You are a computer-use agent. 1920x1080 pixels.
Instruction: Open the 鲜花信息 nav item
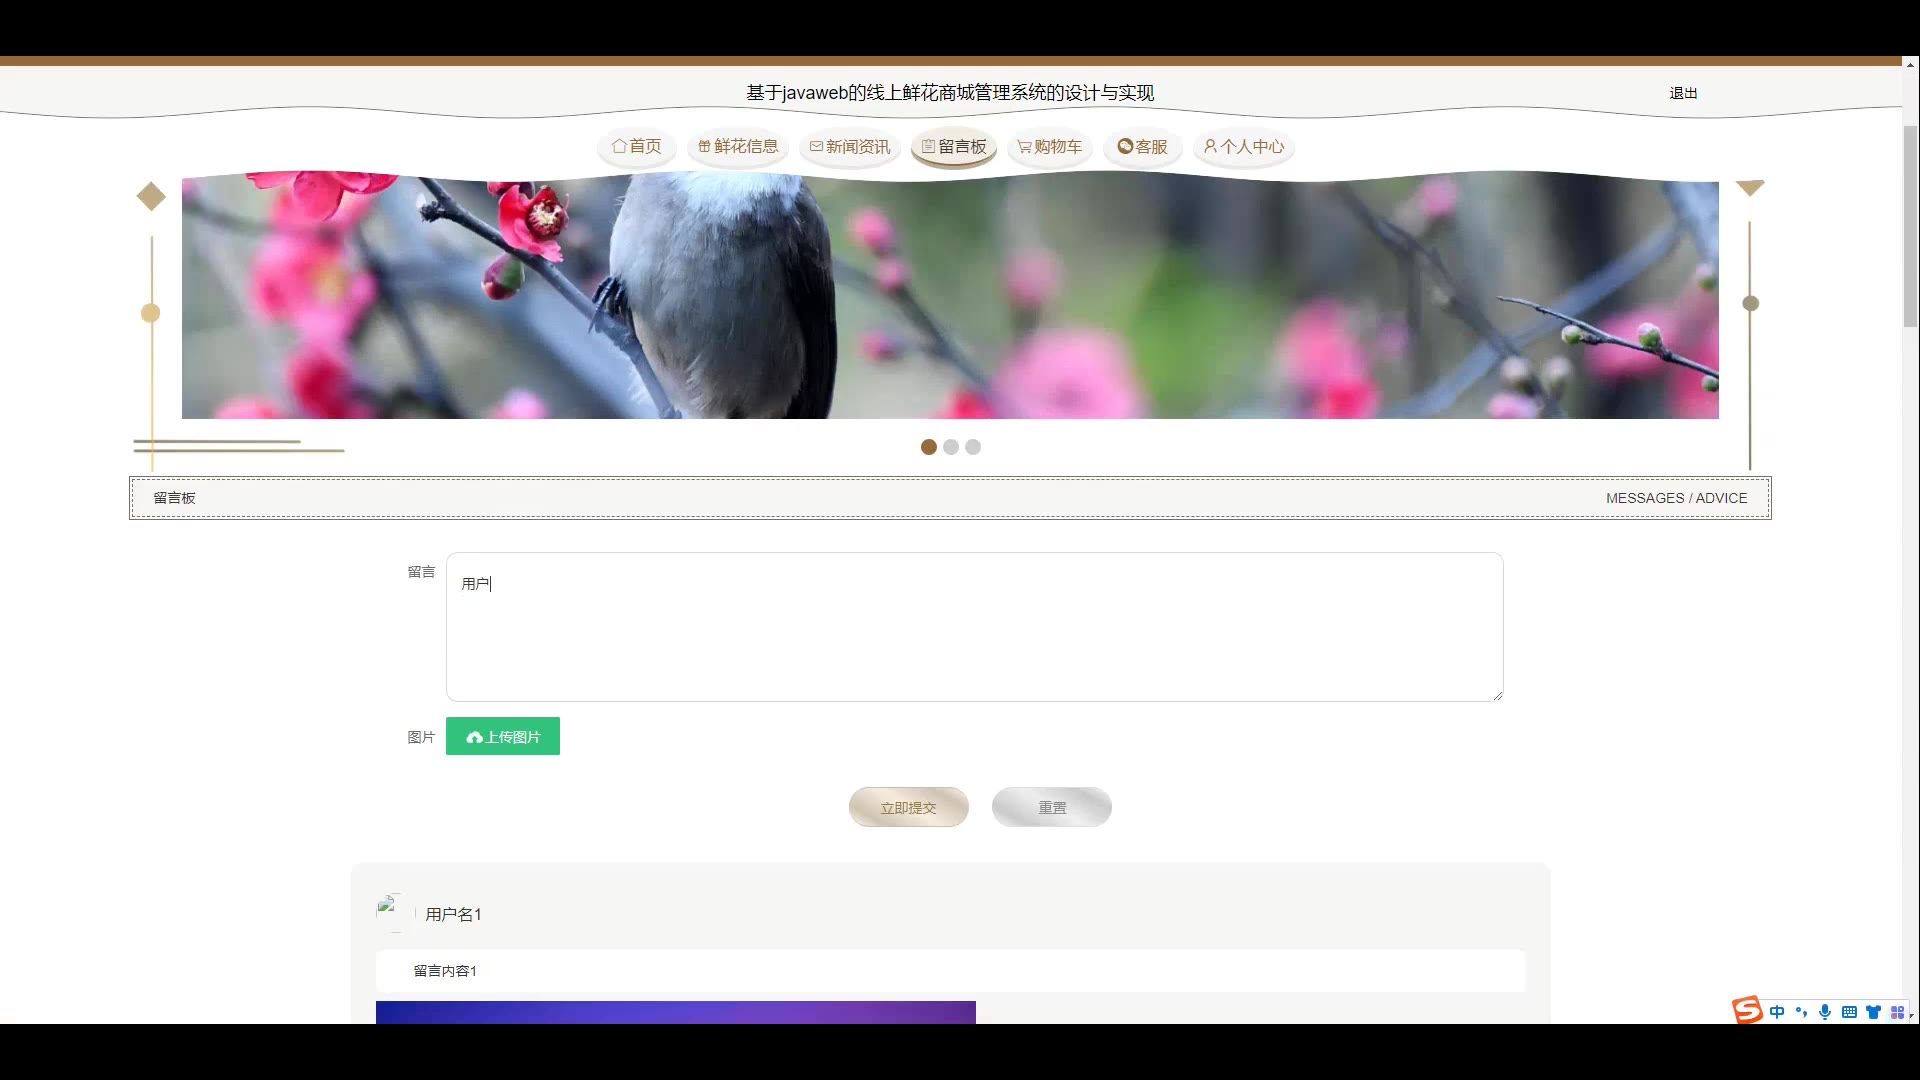[x=738, y=147]
